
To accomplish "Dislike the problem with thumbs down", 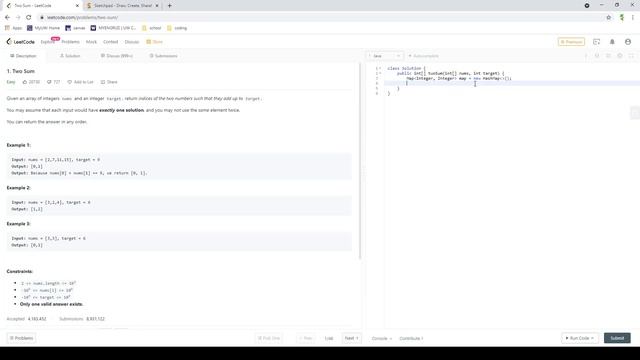I will click(x=53, y=82).
